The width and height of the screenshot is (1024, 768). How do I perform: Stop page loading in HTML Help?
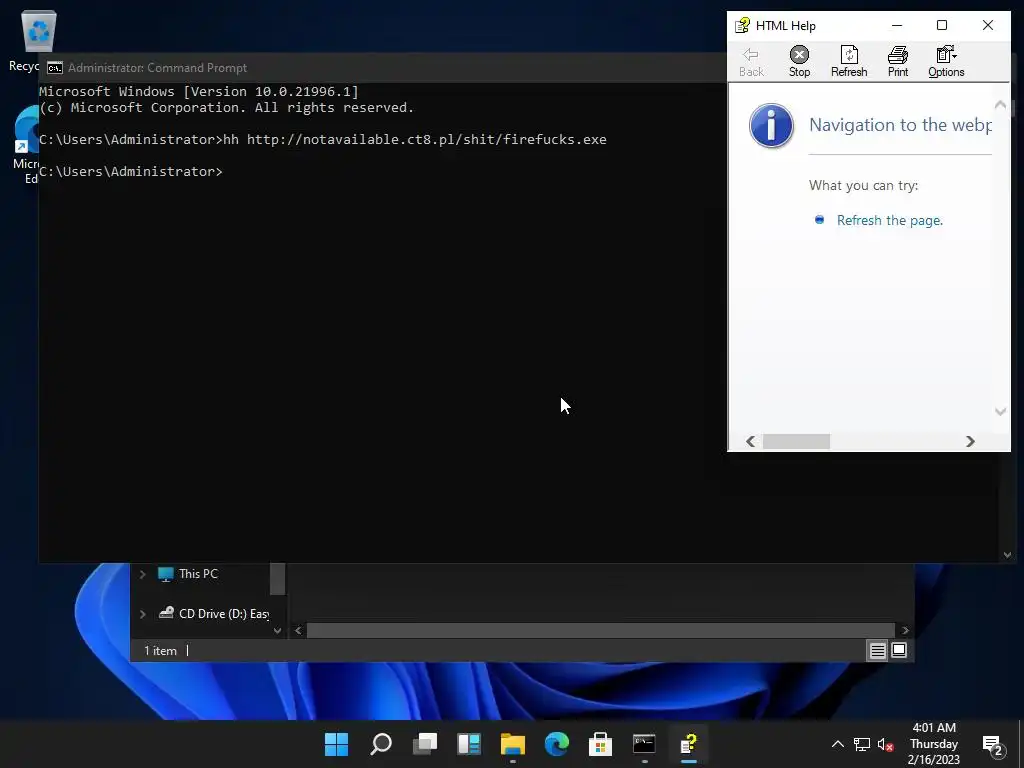(x=799, y=62)
